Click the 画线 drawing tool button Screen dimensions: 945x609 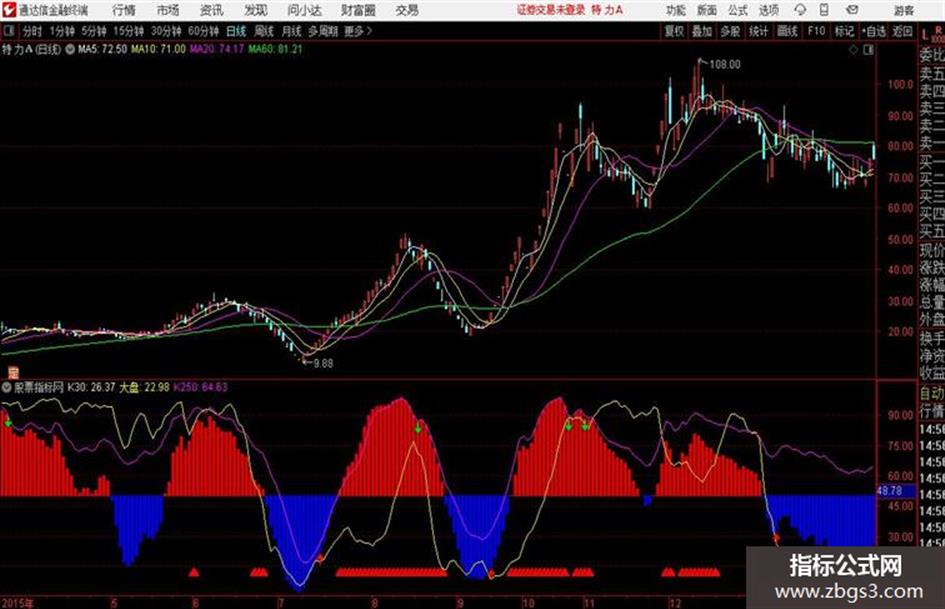pyautogui.click(x=787, y=31)
